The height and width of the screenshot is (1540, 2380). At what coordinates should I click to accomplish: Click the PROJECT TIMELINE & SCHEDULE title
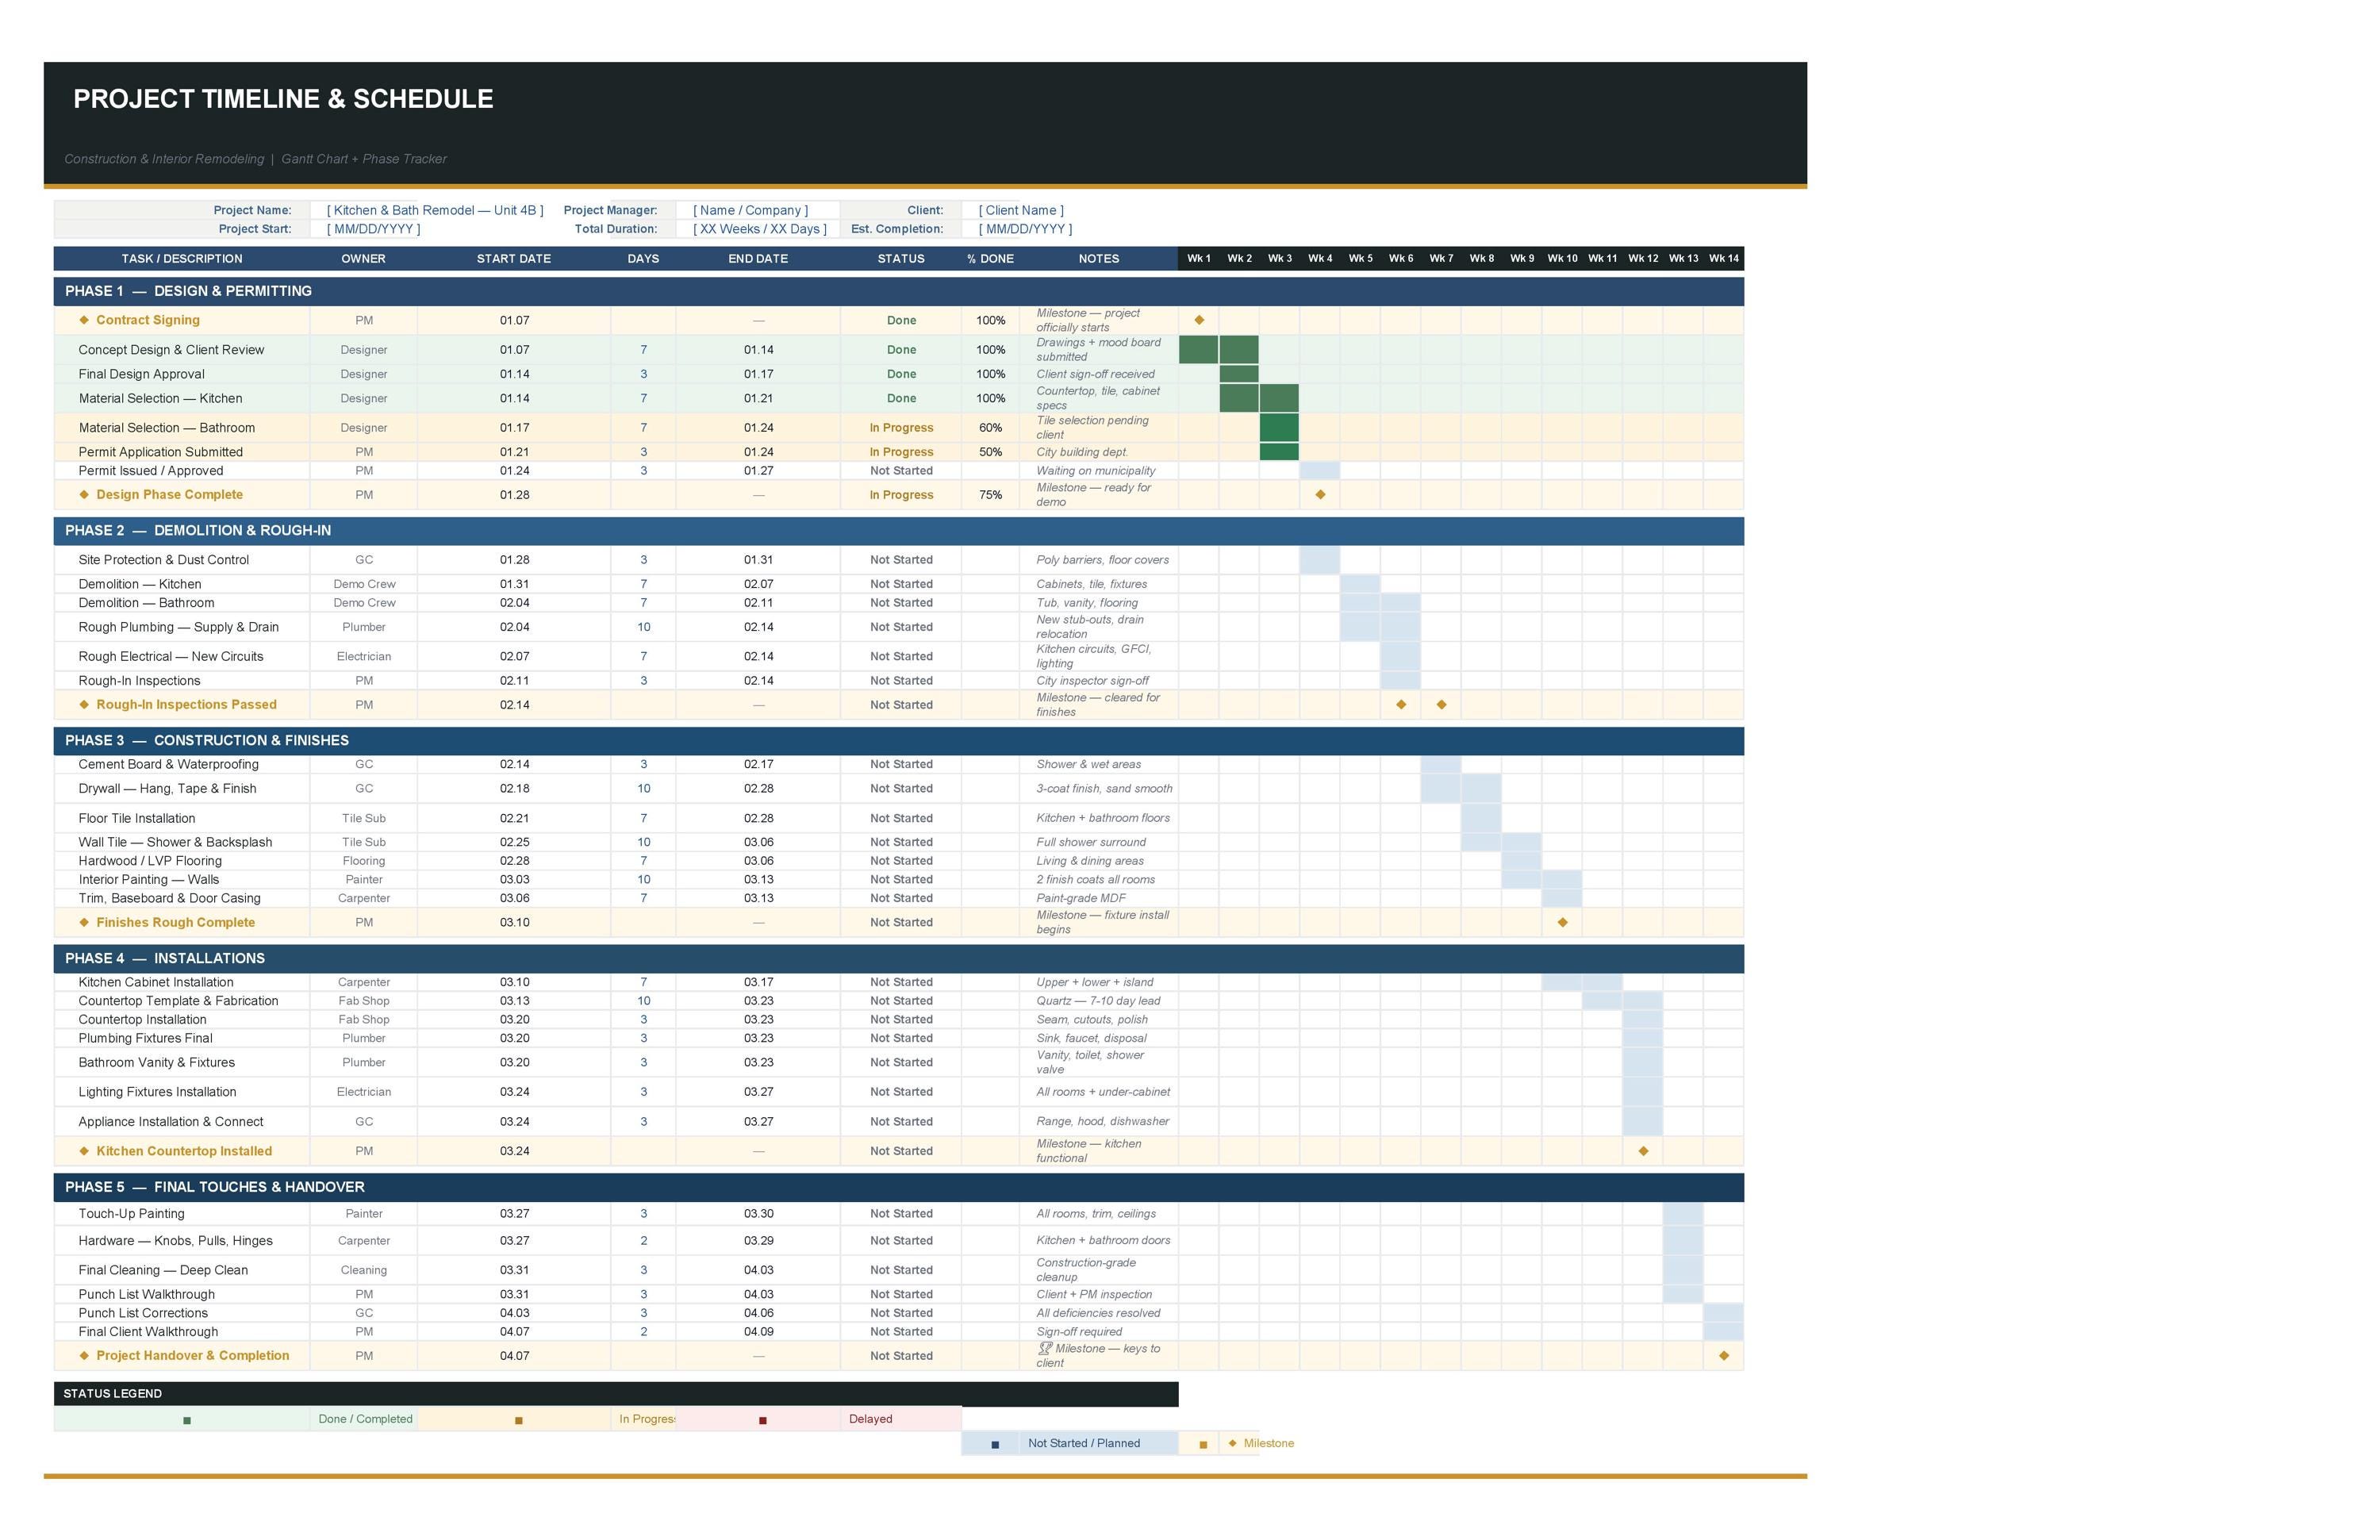point(283,99)
